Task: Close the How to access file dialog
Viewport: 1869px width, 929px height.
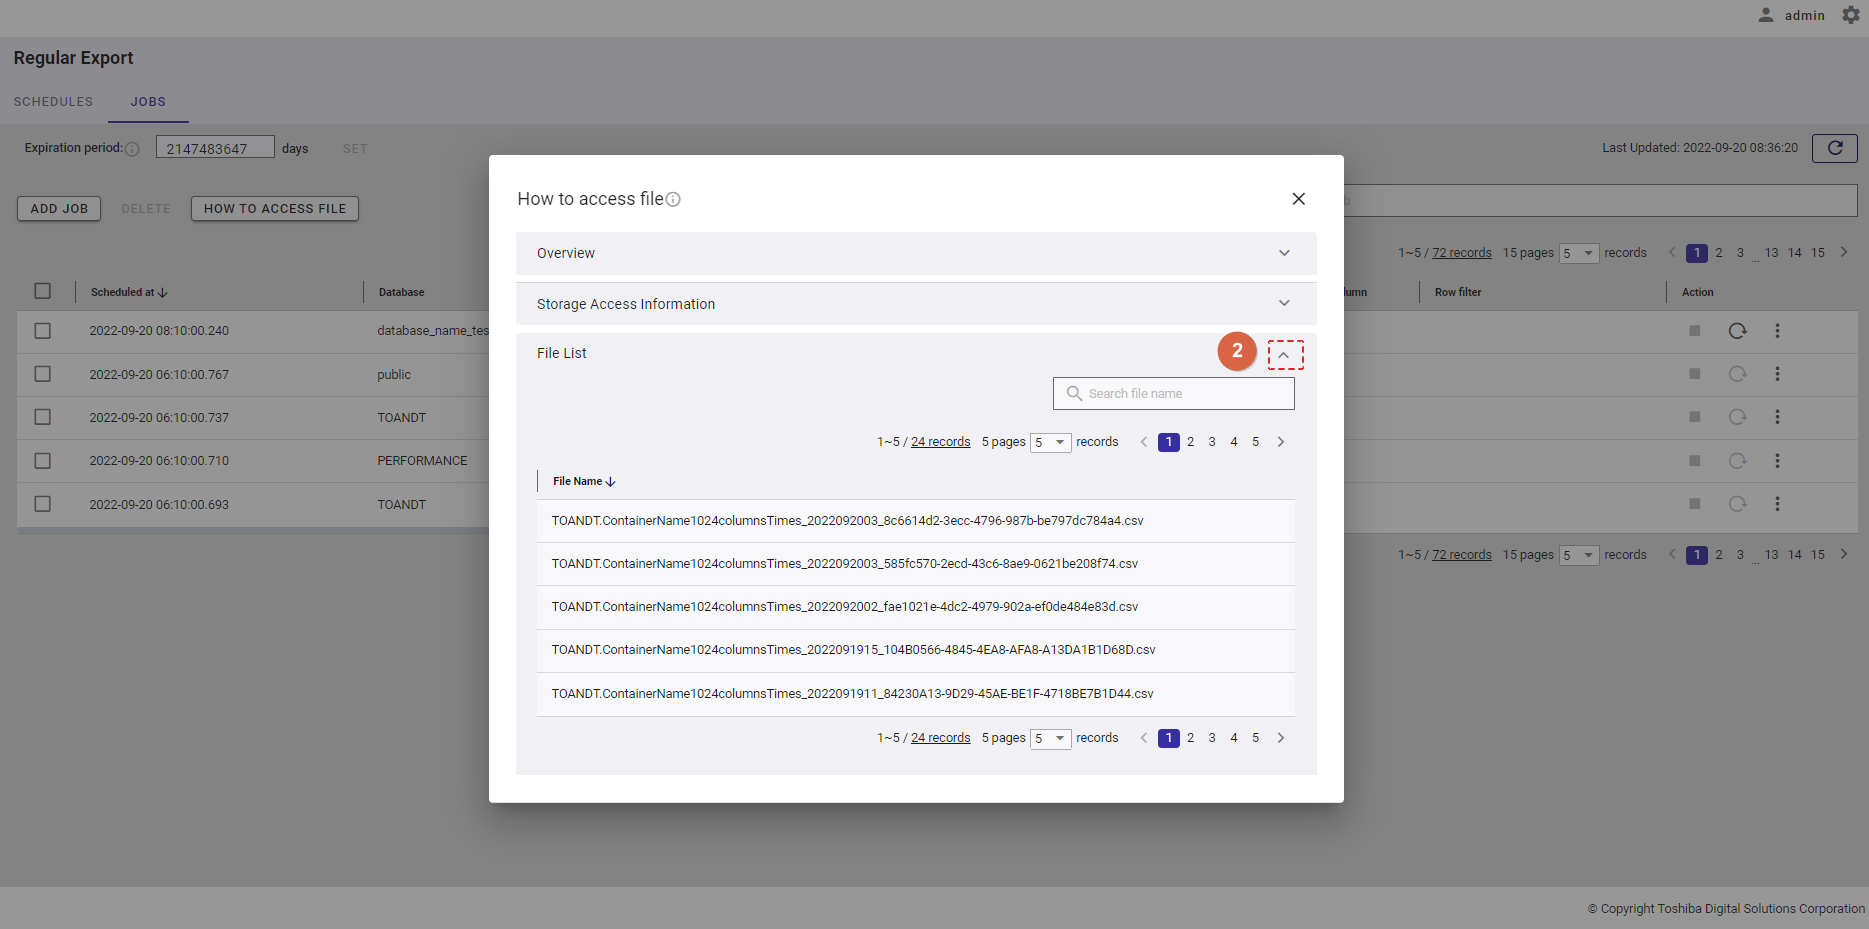Action: [x=1298, y=199]
